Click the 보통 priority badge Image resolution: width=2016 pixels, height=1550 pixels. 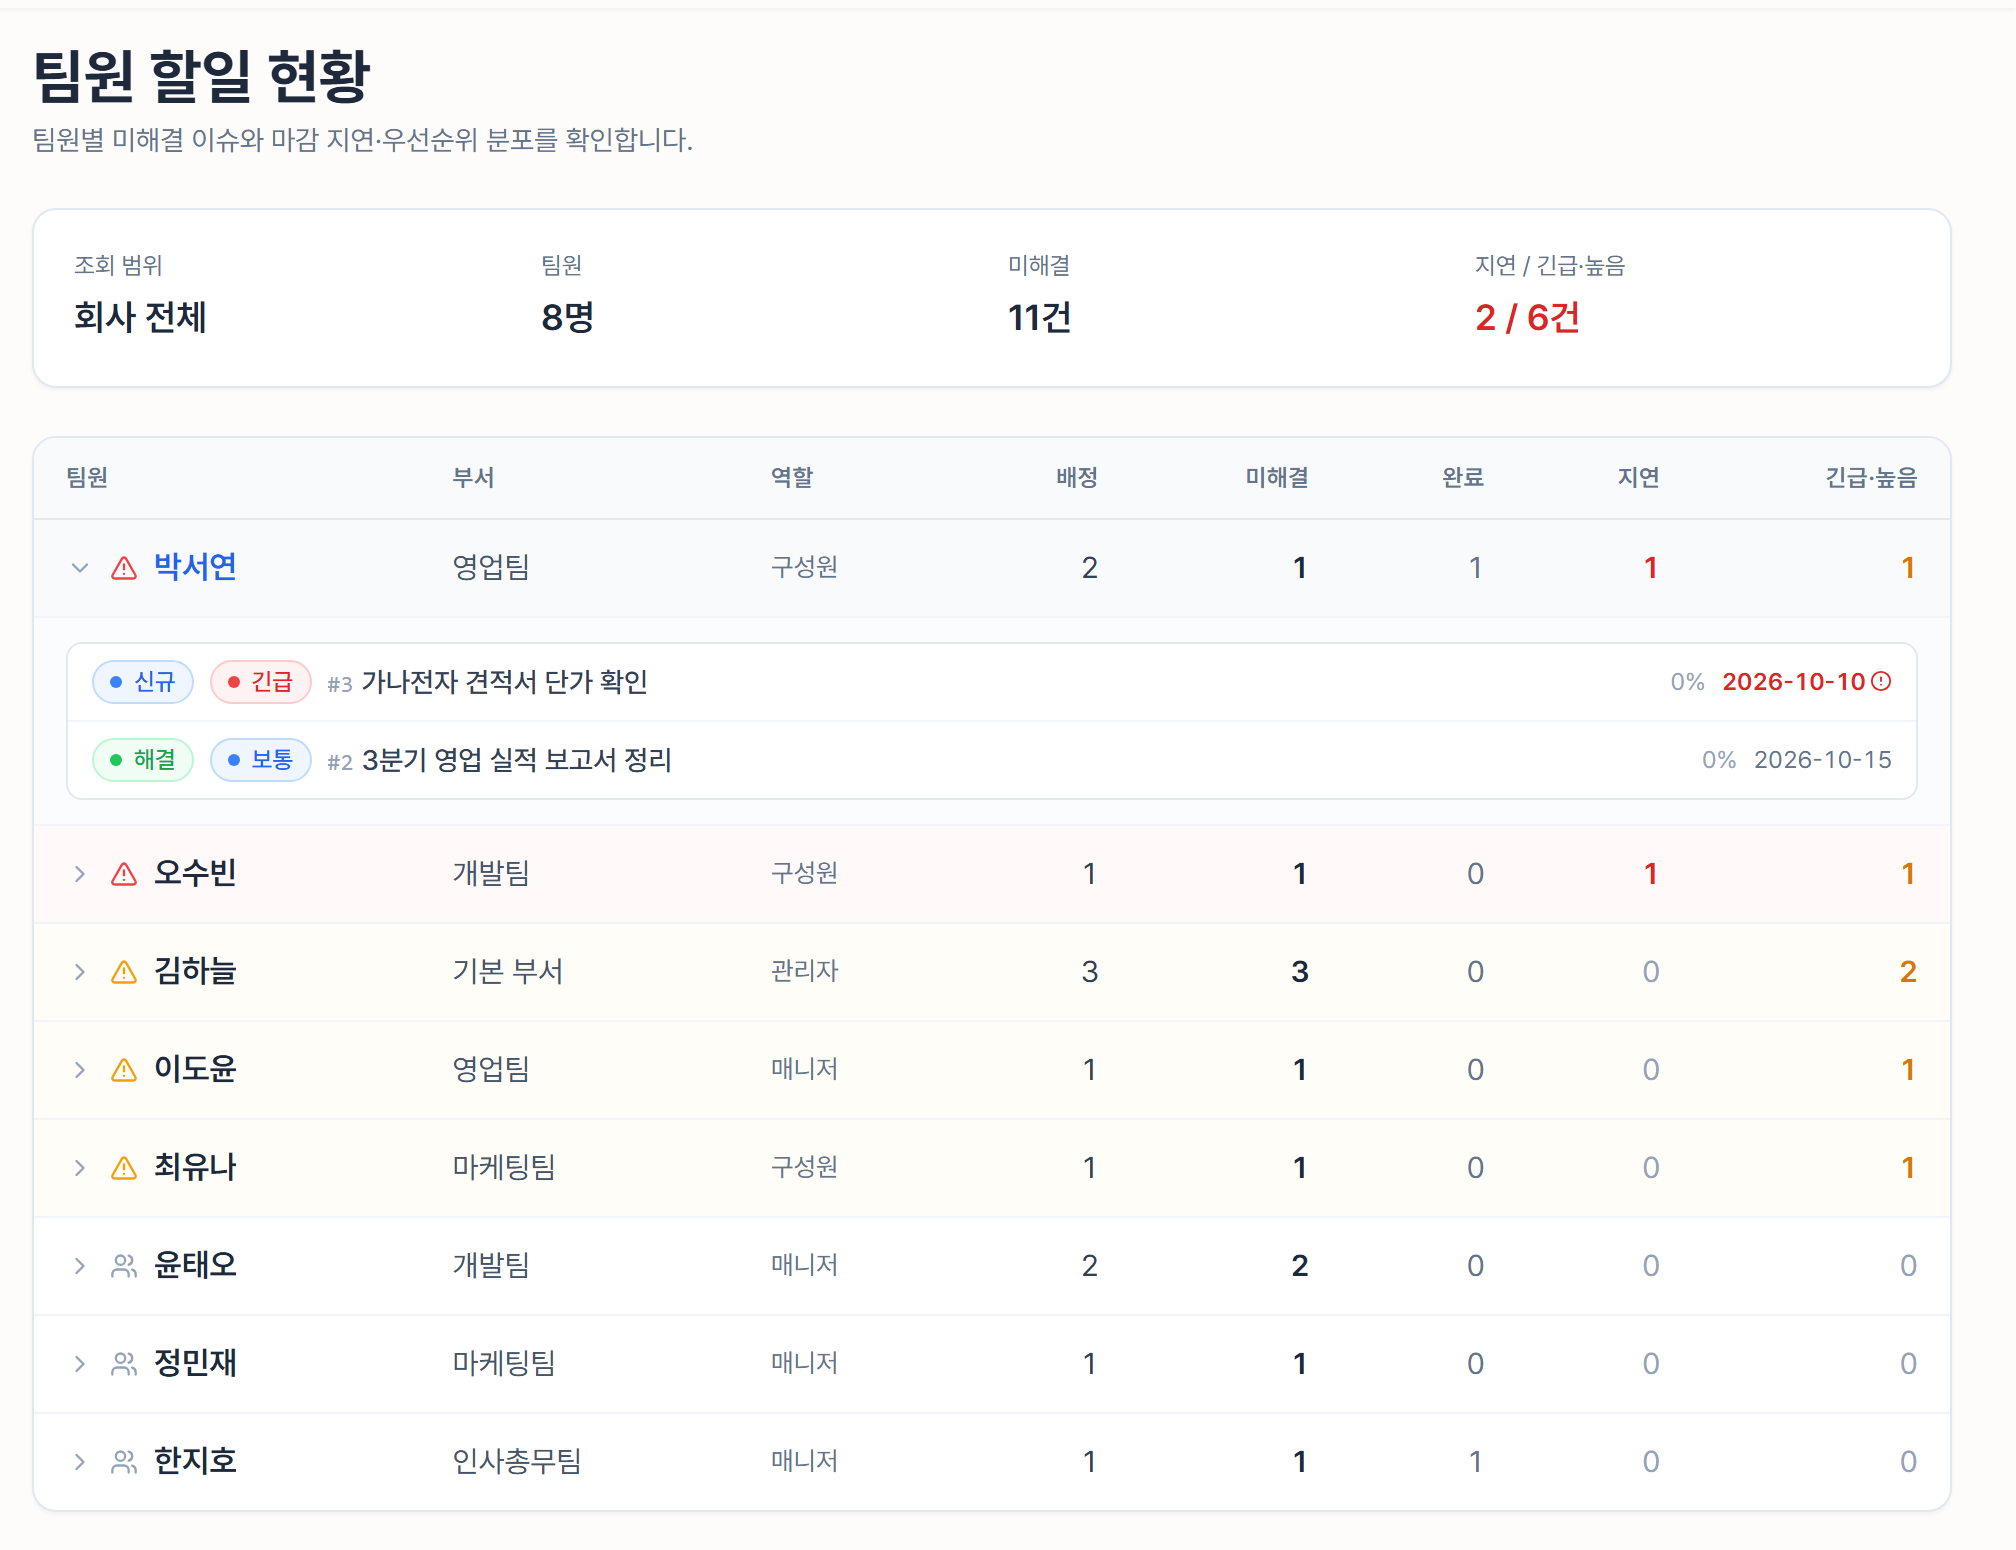point(261,760)
